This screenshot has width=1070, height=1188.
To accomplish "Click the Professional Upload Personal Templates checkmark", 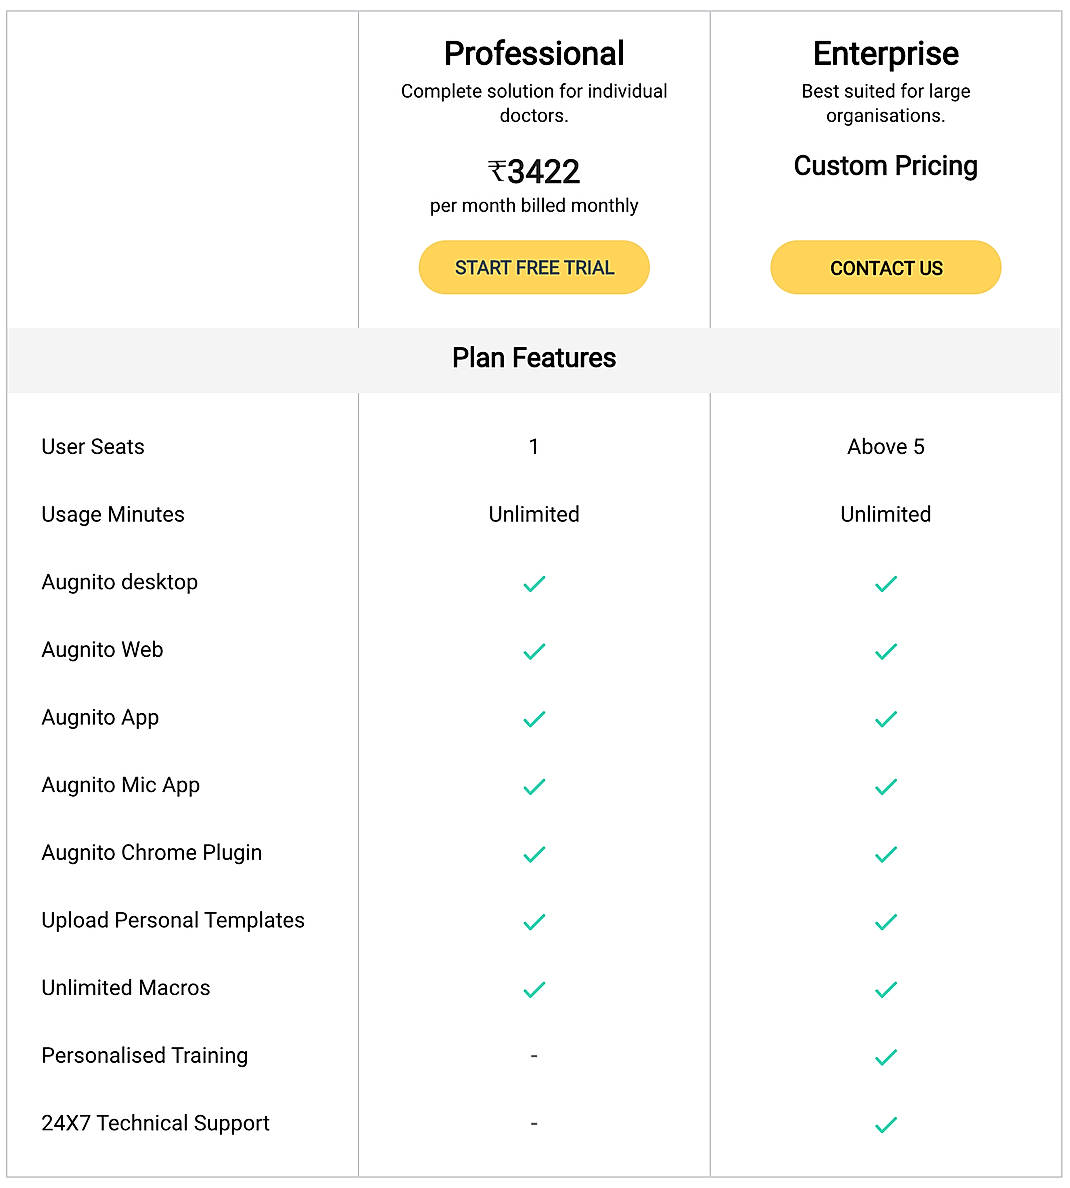I will coord(533,922).
